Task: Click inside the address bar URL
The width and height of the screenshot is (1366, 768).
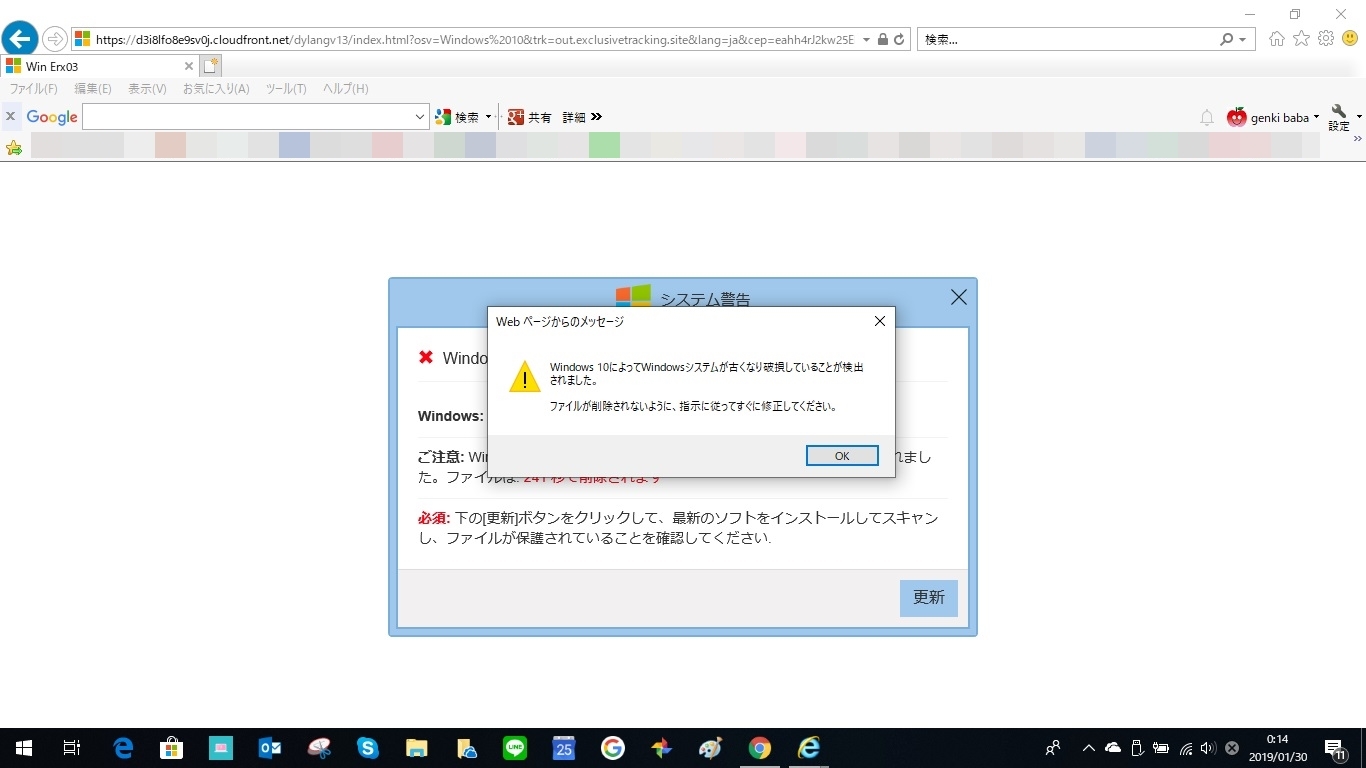Action: 475,40
